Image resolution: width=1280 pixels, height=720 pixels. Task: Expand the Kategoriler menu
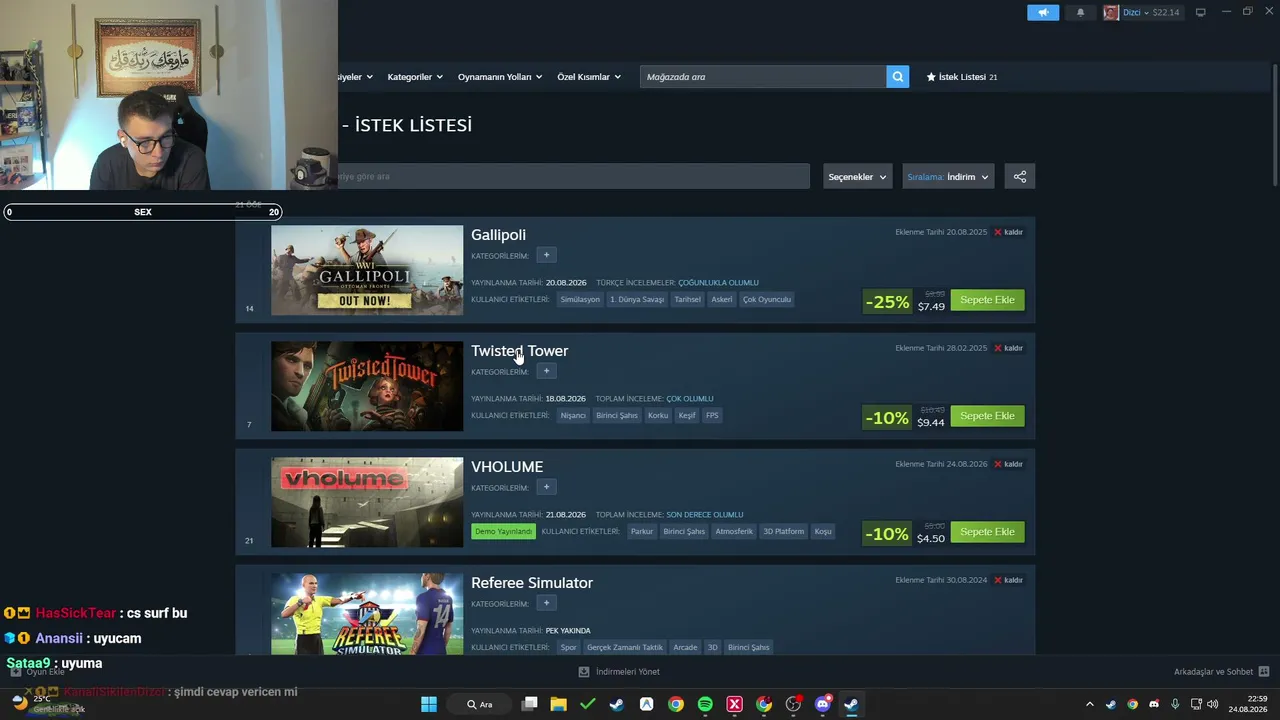tap(415, 77)
